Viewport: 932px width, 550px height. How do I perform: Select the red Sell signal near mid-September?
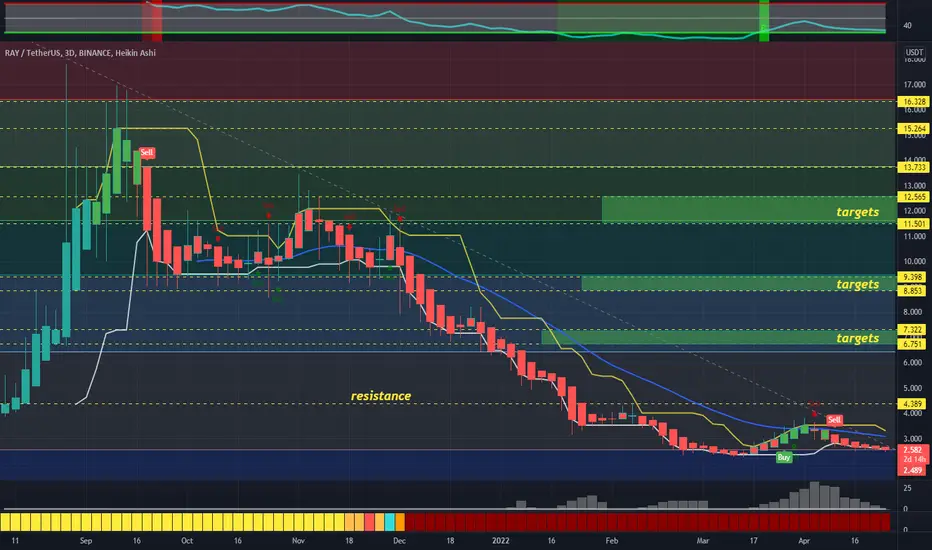coord(147,153)
